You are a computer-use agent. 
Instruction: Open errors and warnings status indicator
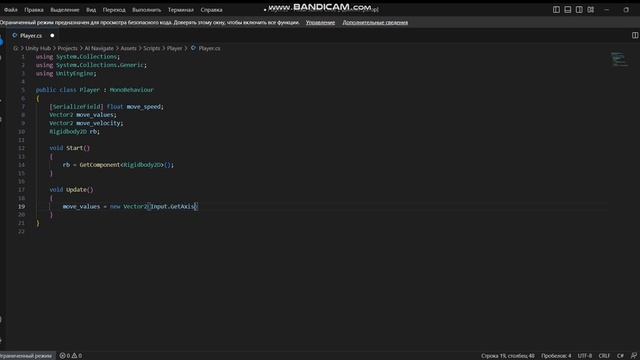tap(71, 356)
